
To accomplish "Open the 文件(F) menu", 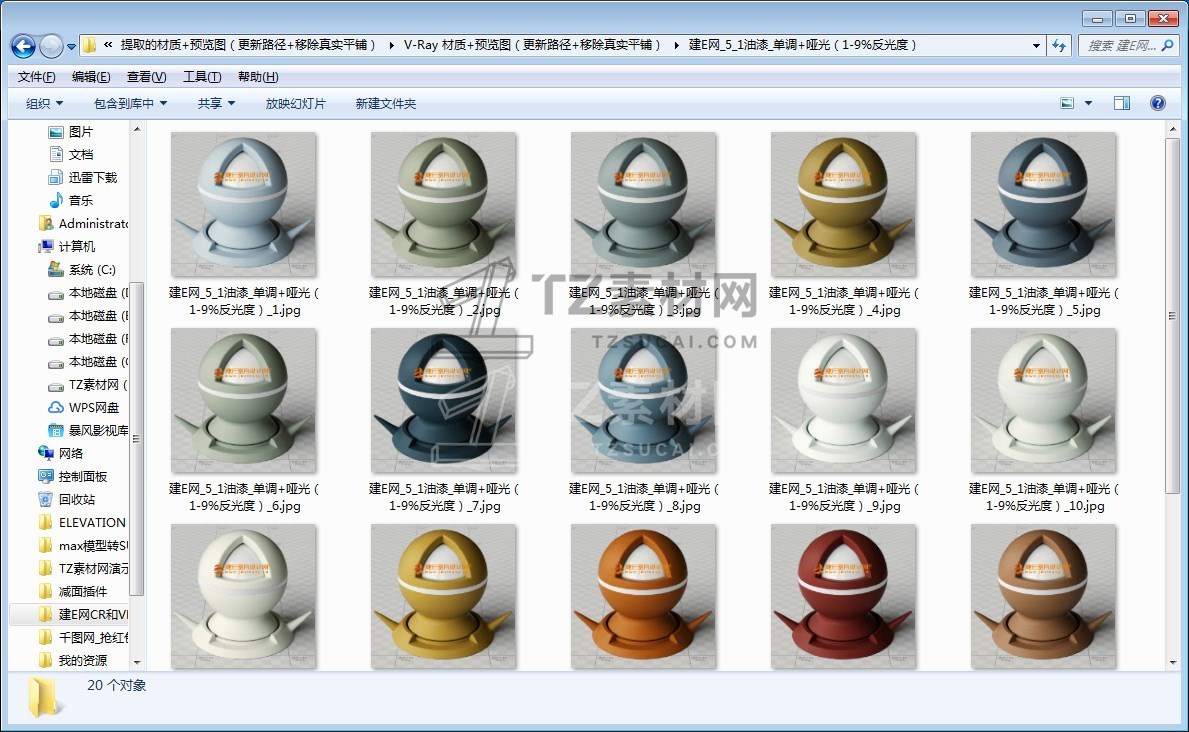I will [x=37, y=77].
